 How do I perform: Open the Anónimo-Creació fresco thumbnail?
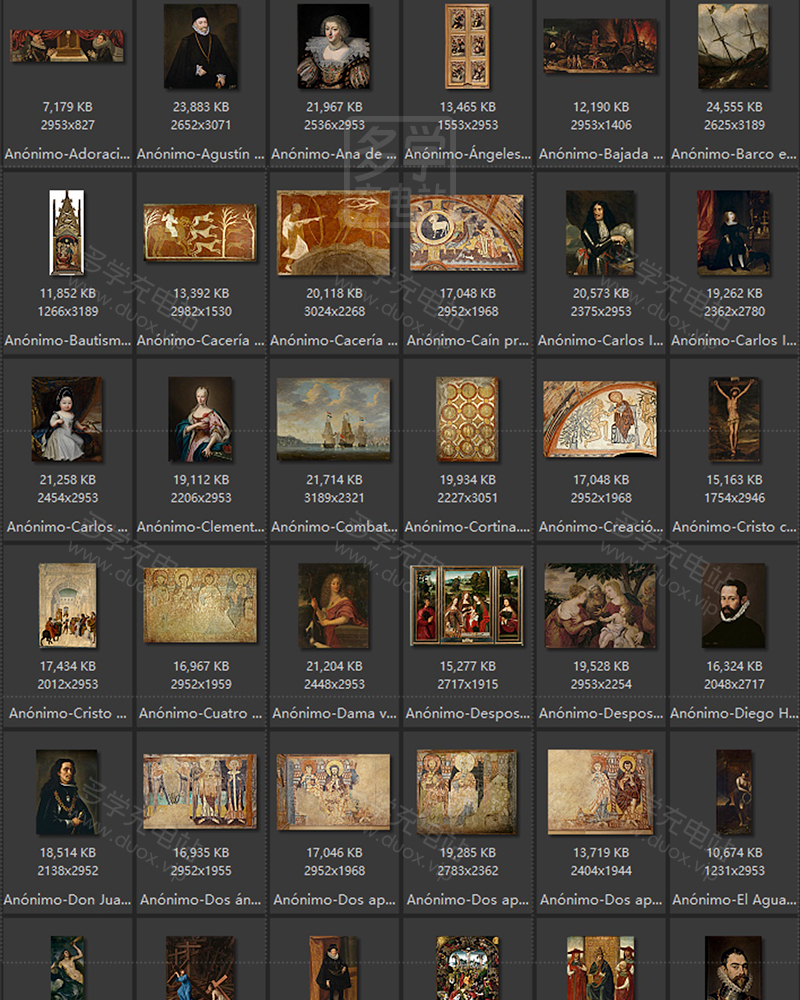click(x=600, y=419)
